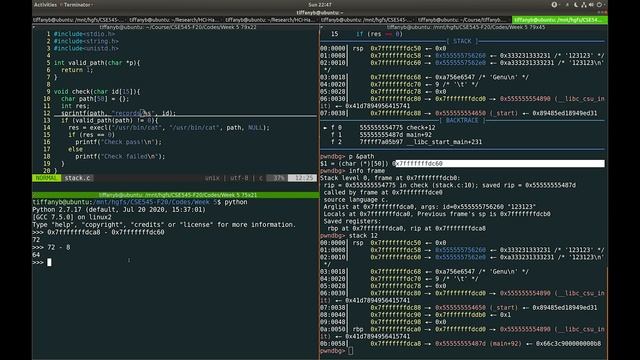This screenshot has height=360, width=640.
Task: Open the Activities overview
Action: pos(45,4)
